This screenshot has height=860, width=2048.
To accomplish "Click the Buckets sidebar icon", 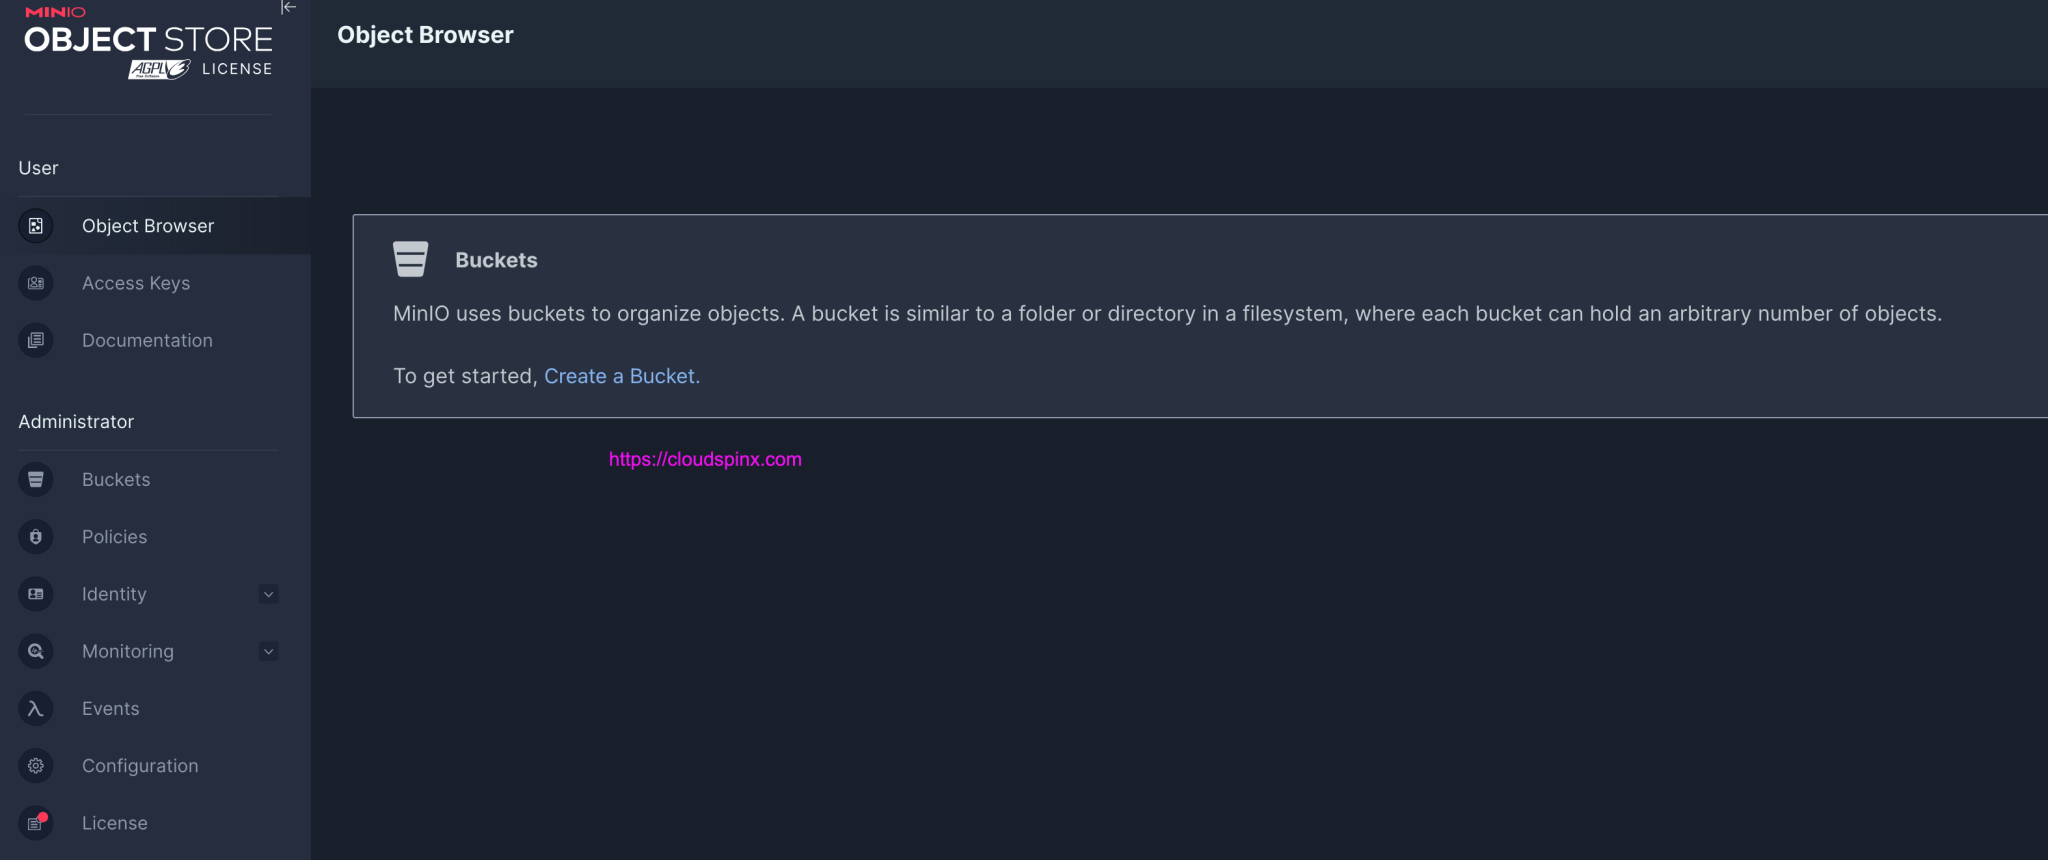I will pos(36,480).
